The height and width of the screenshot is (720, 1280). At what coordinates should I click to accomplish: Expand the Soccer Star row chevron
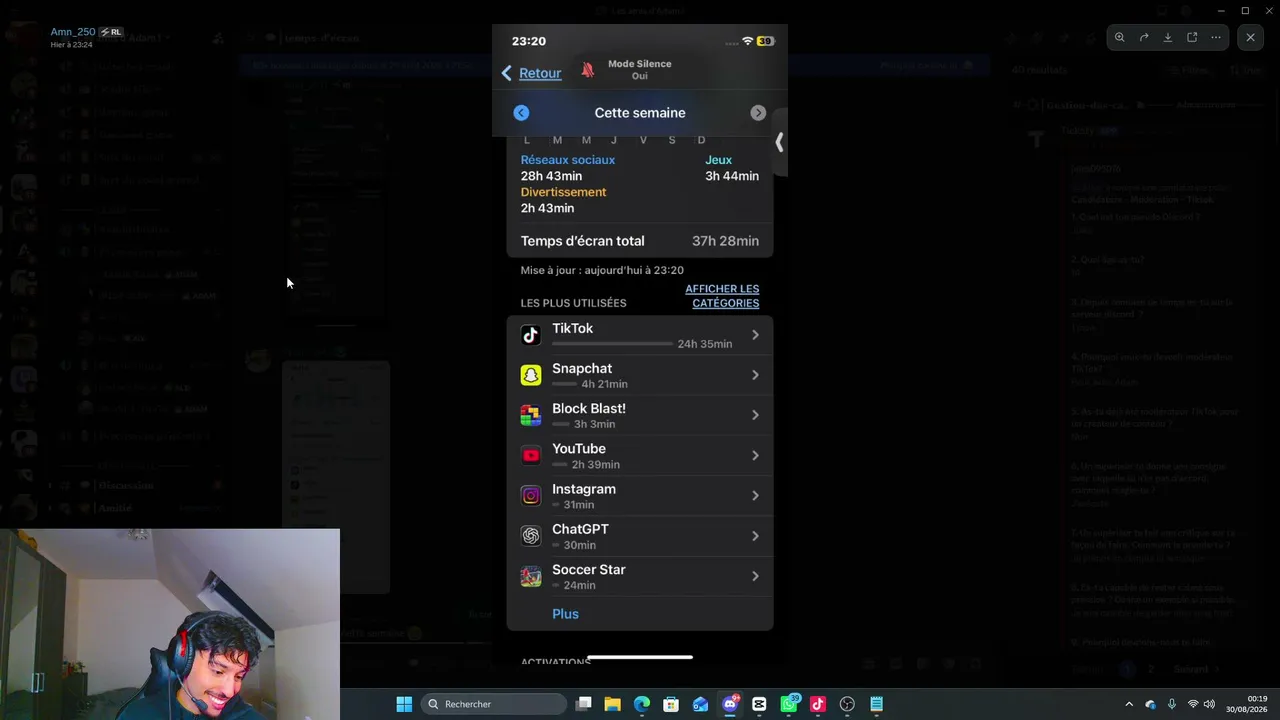click(755, 576)
